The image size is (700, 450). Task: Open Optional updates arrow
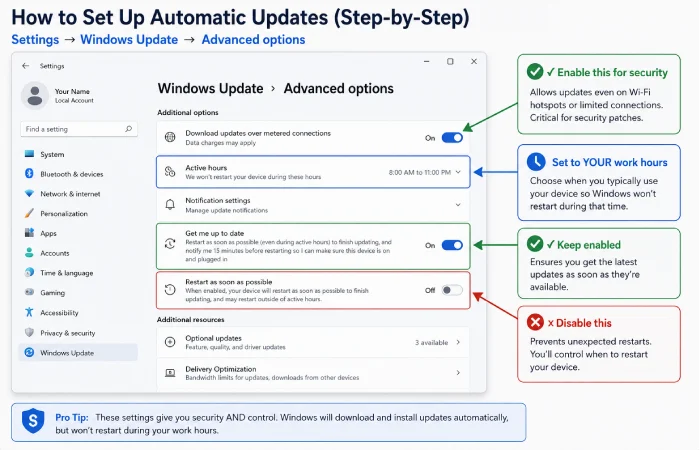(458, 342)
